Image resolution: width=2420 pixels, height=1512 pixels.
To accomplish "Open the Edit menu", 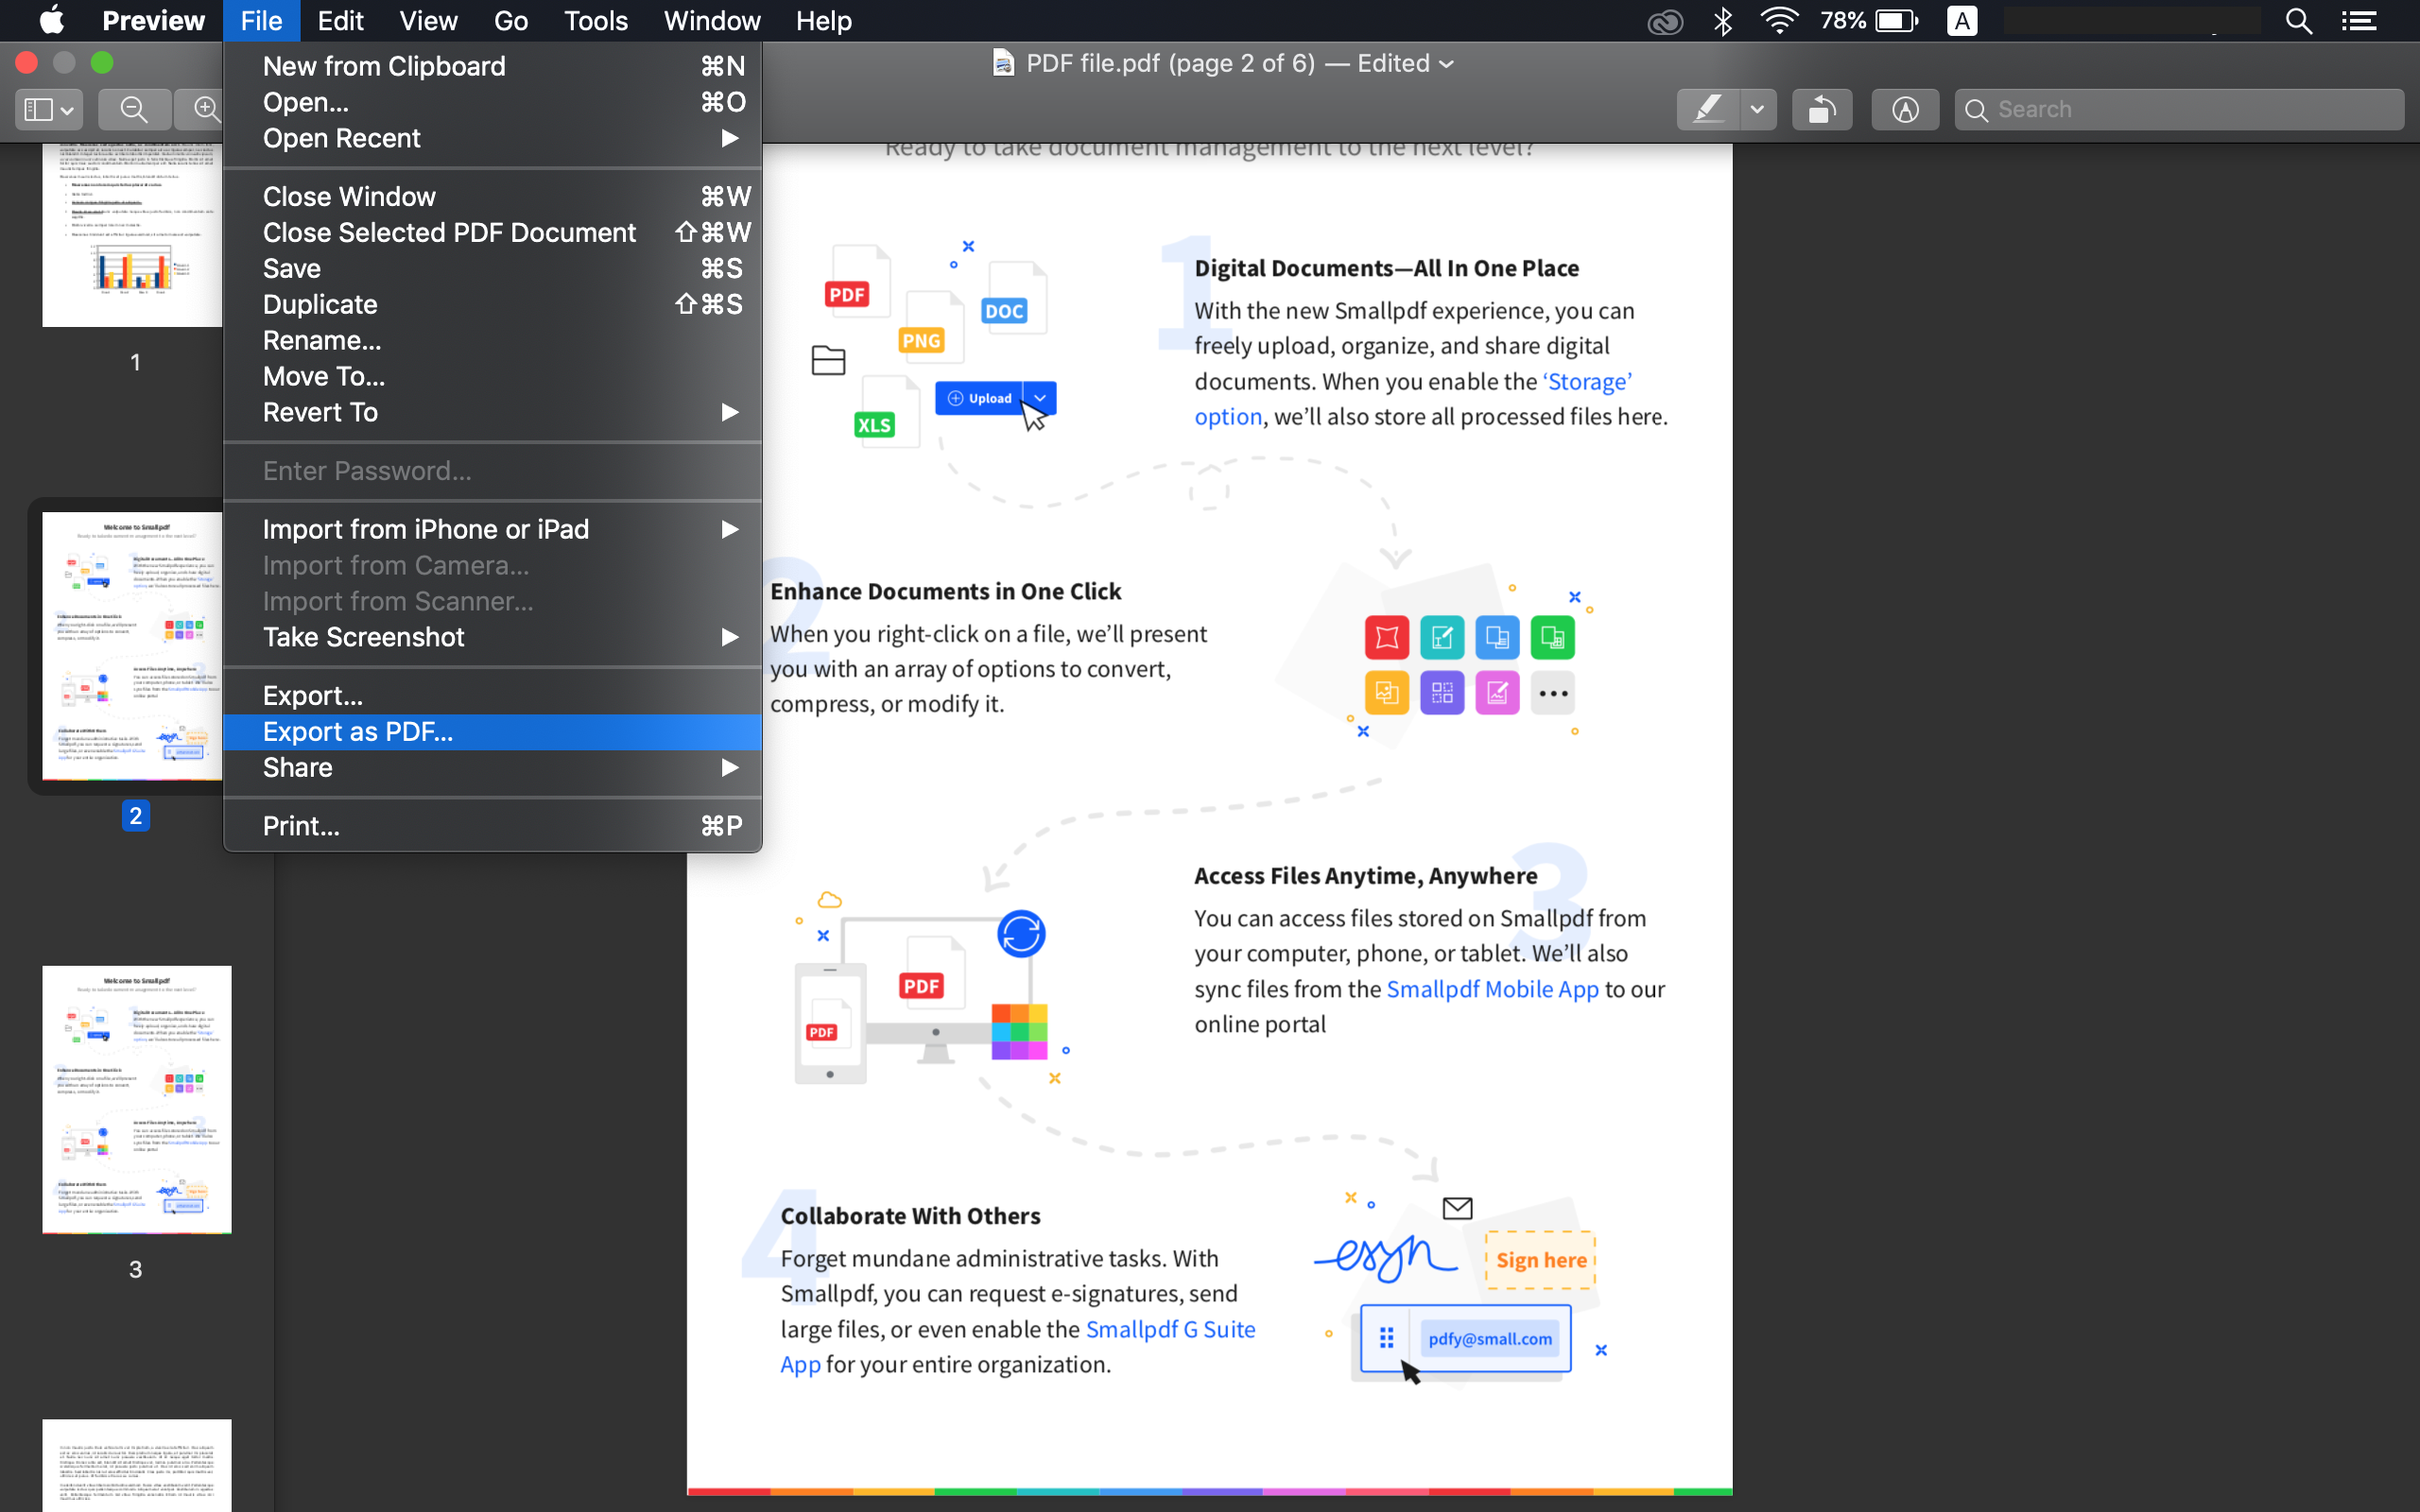I will pos(340,20).
